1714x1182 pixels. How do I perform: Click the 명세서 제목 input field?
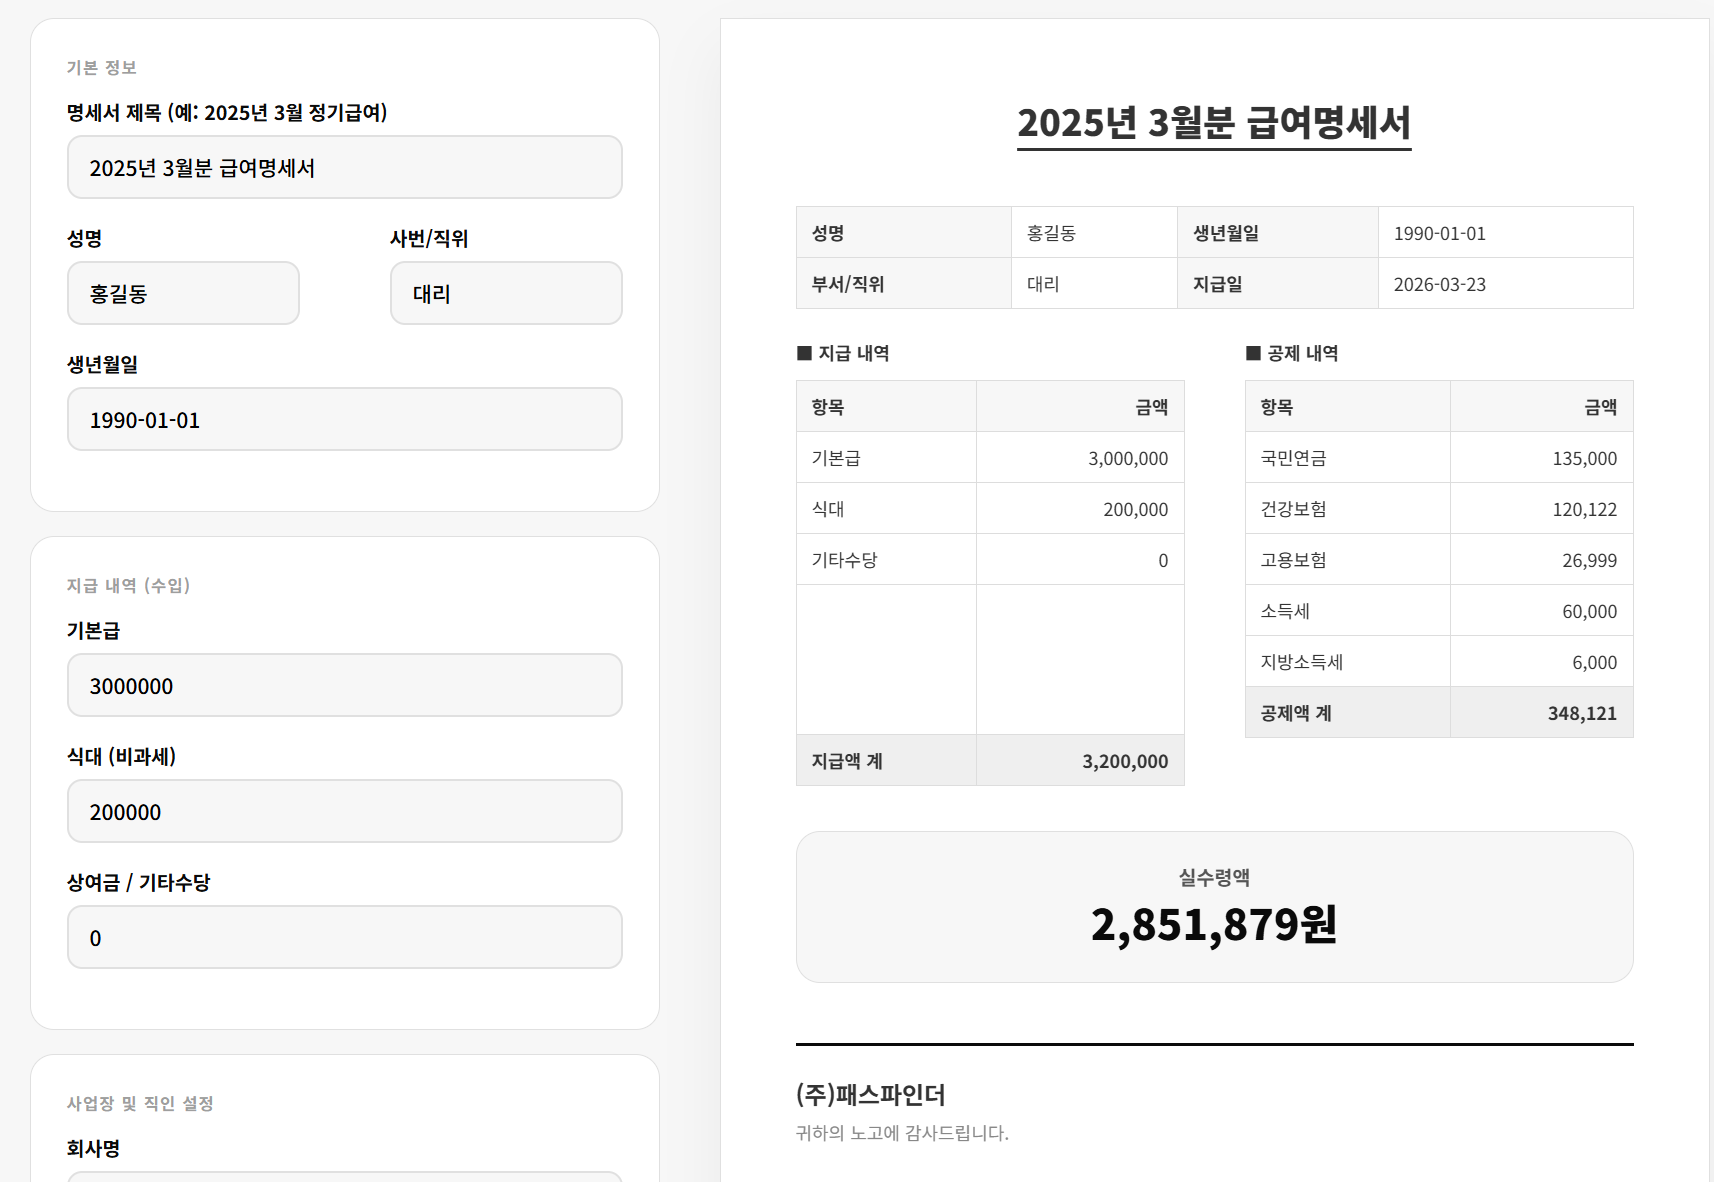pos(344,168)
